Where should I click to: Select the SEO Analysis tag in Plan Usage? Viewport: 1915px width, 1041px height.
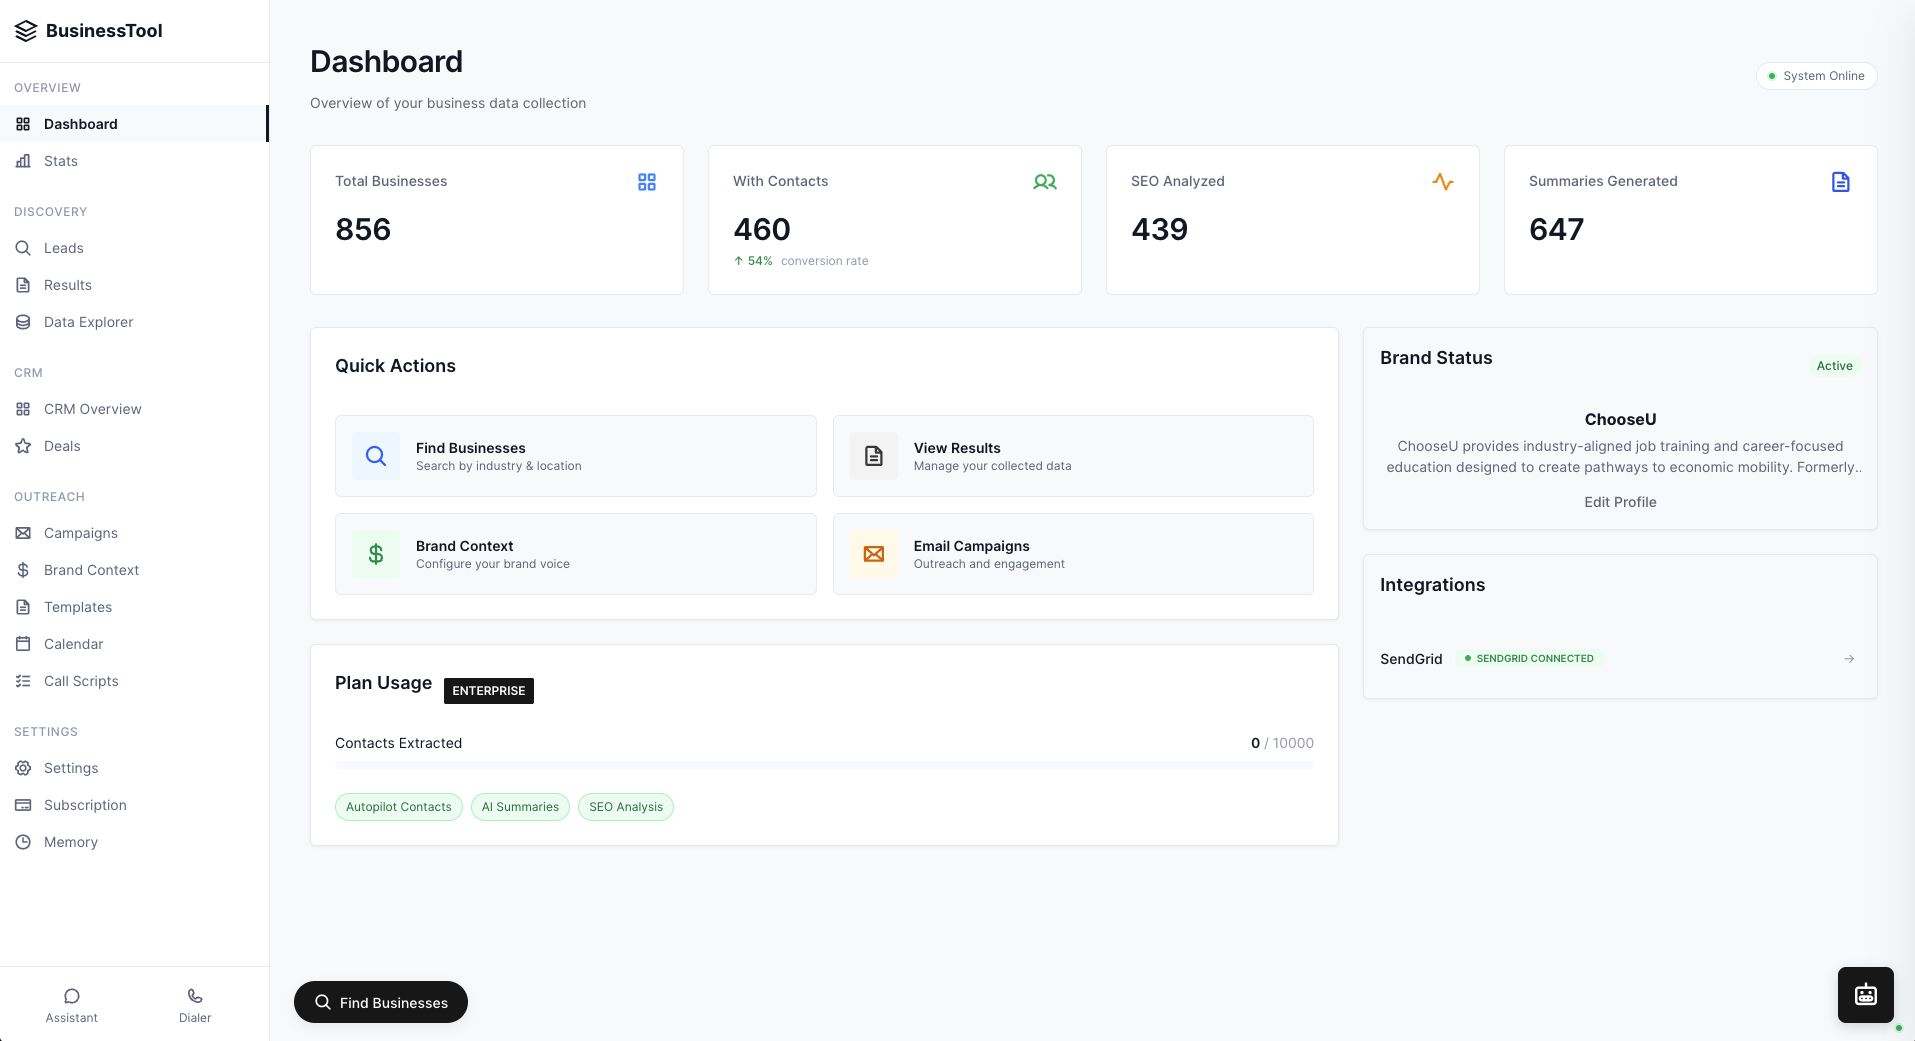pos(625,807)
